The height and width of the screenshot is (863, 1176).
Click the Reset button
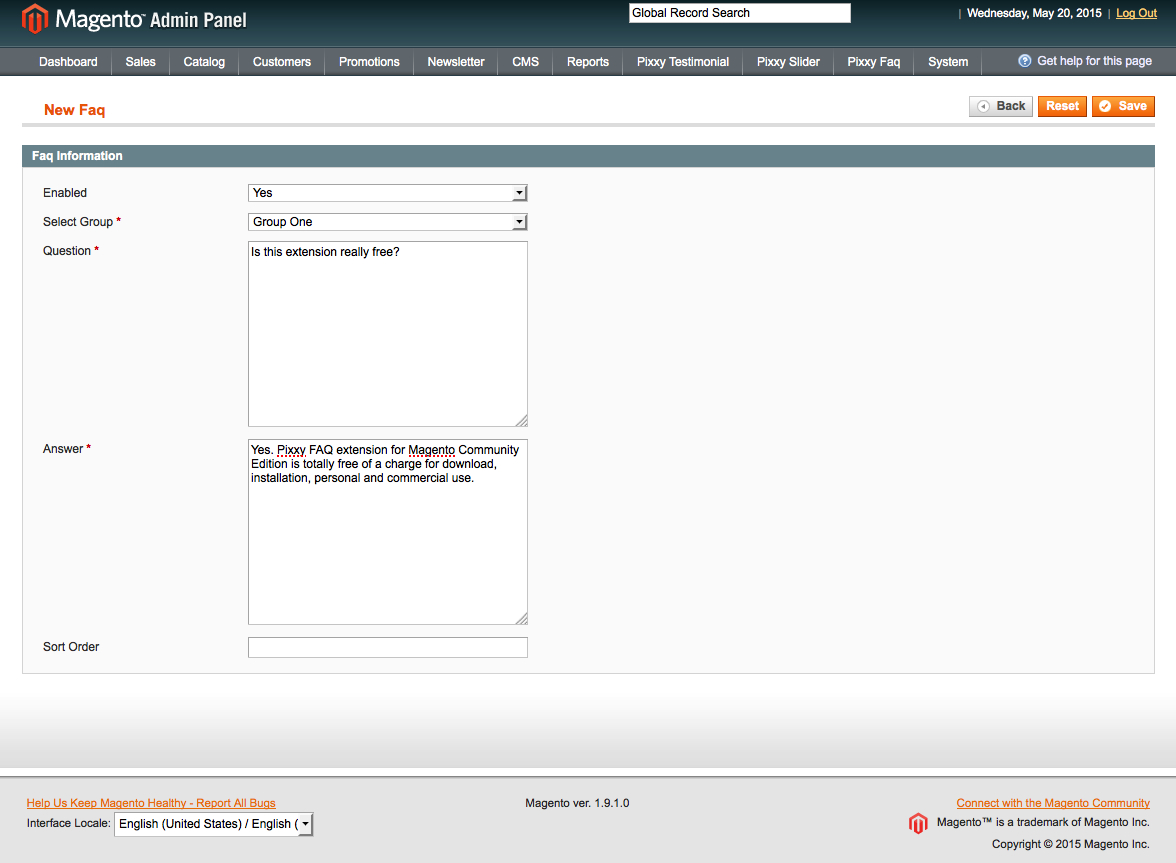tap(1062, 106)
